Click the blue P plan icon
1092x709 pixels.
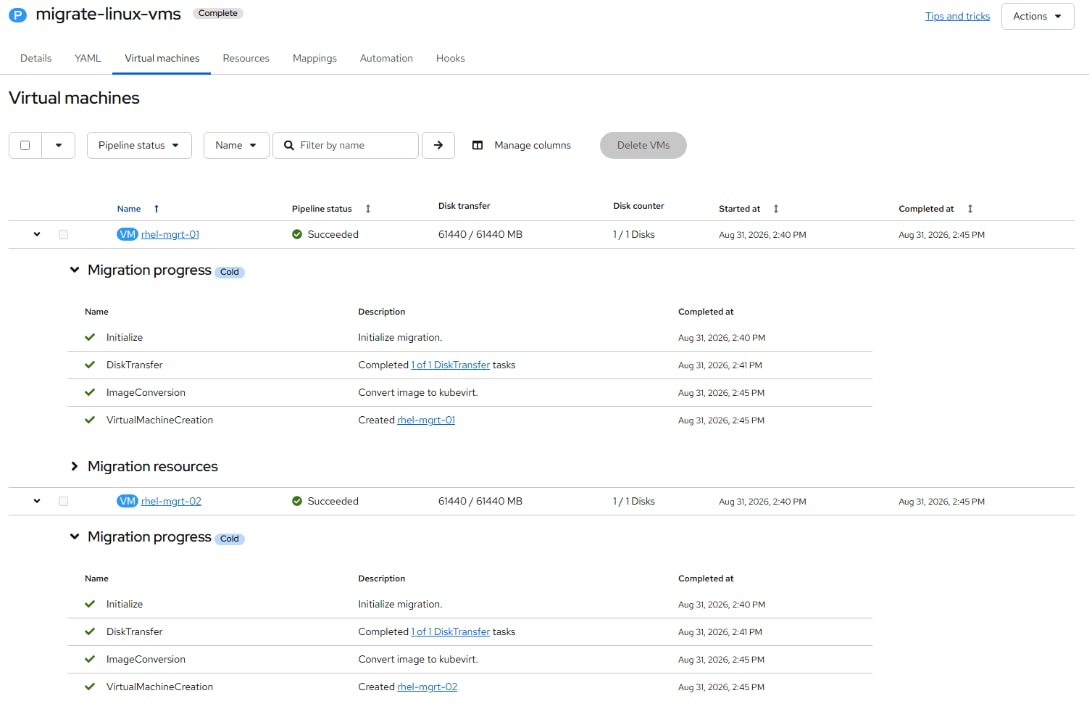[17, 15]
